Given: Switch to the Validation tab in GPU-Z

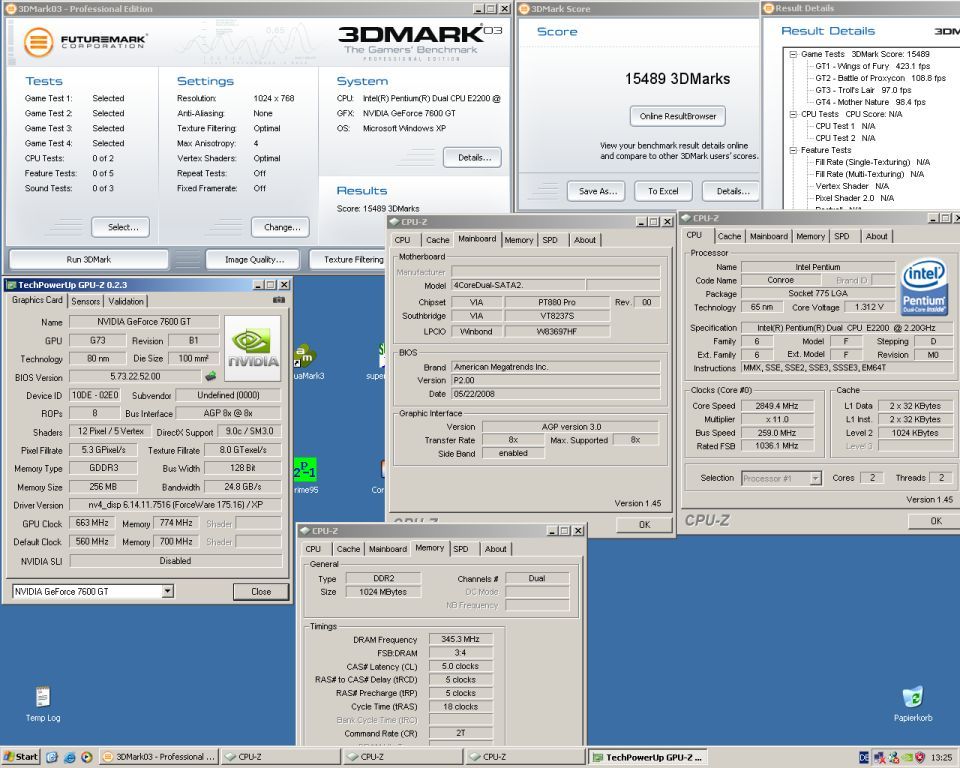Looking at the screenshot, I should tap(126, 301).
